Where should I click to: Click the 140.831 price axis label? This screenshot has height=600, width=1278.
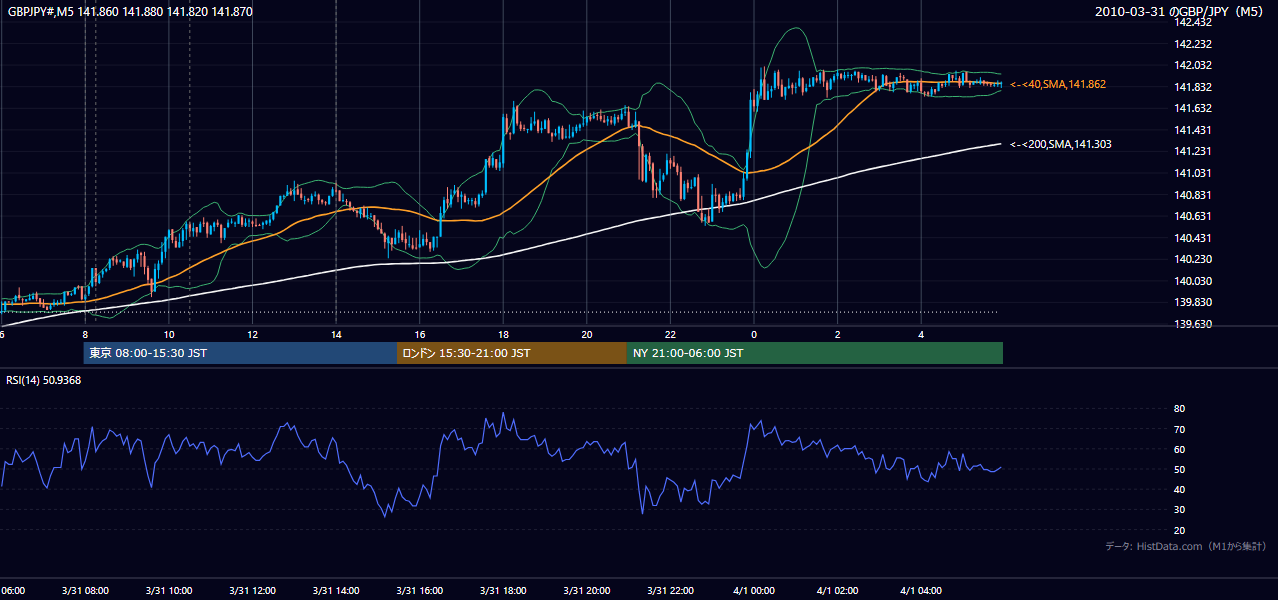[1194, 195]
